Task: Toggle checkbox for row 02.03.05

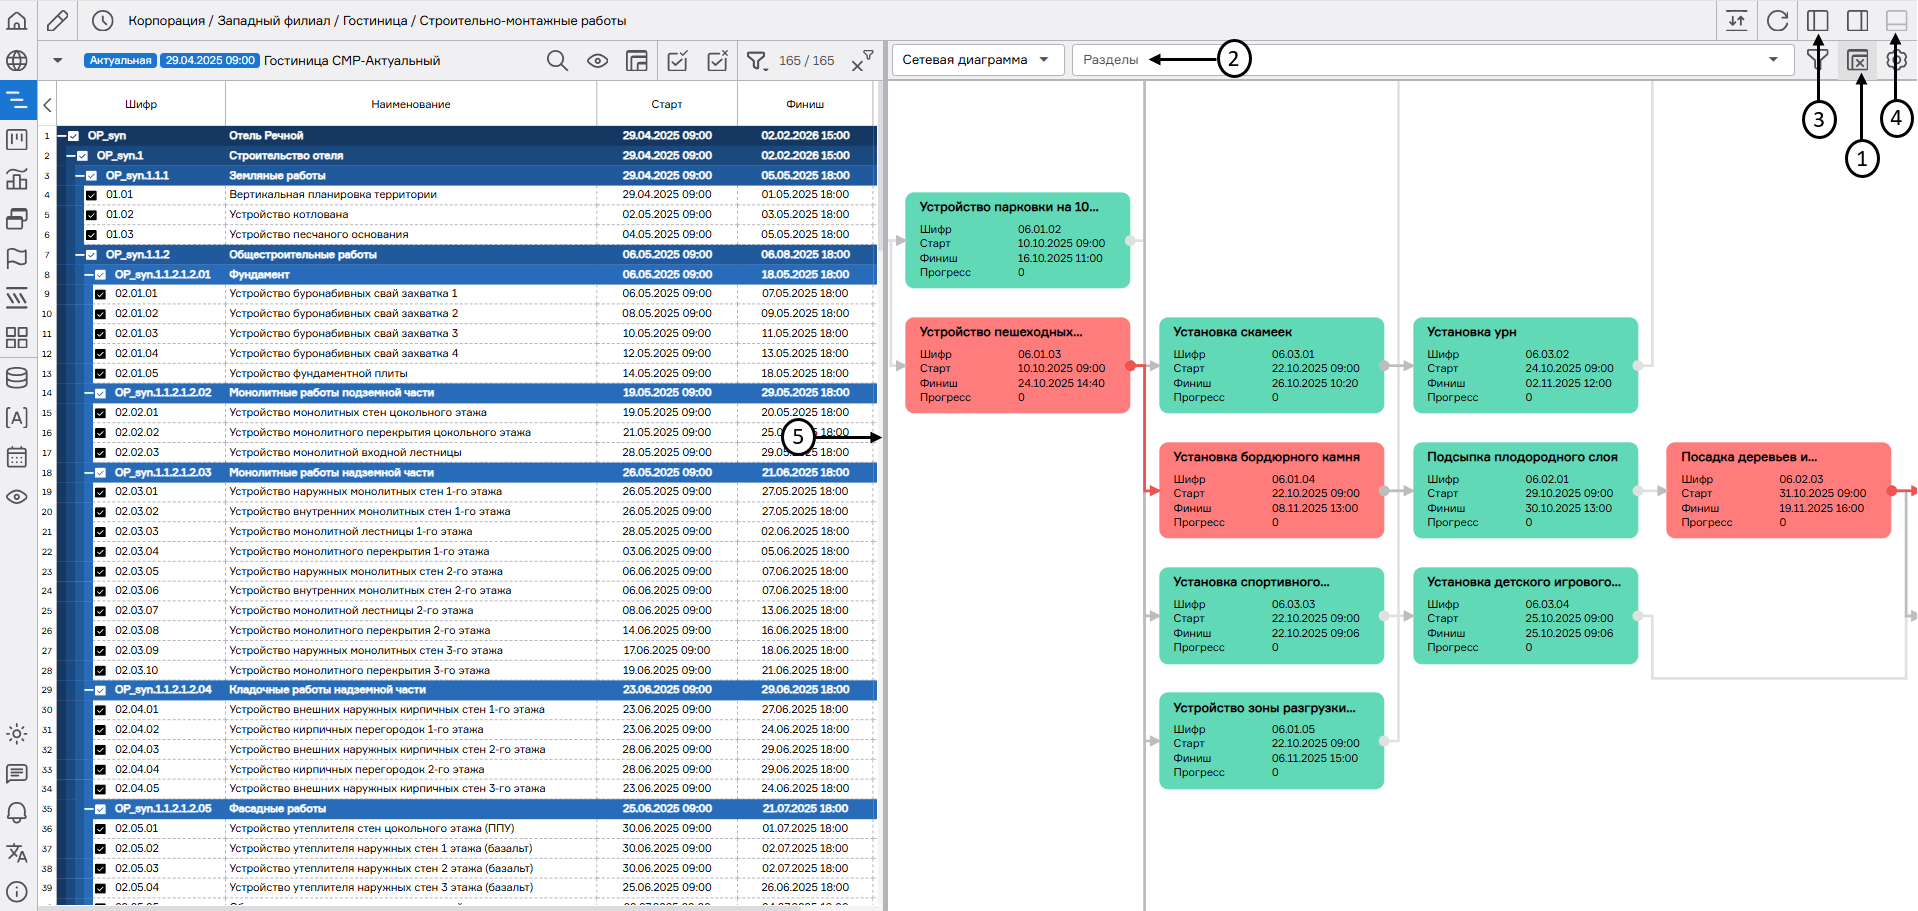Action: tap(100, 572)
